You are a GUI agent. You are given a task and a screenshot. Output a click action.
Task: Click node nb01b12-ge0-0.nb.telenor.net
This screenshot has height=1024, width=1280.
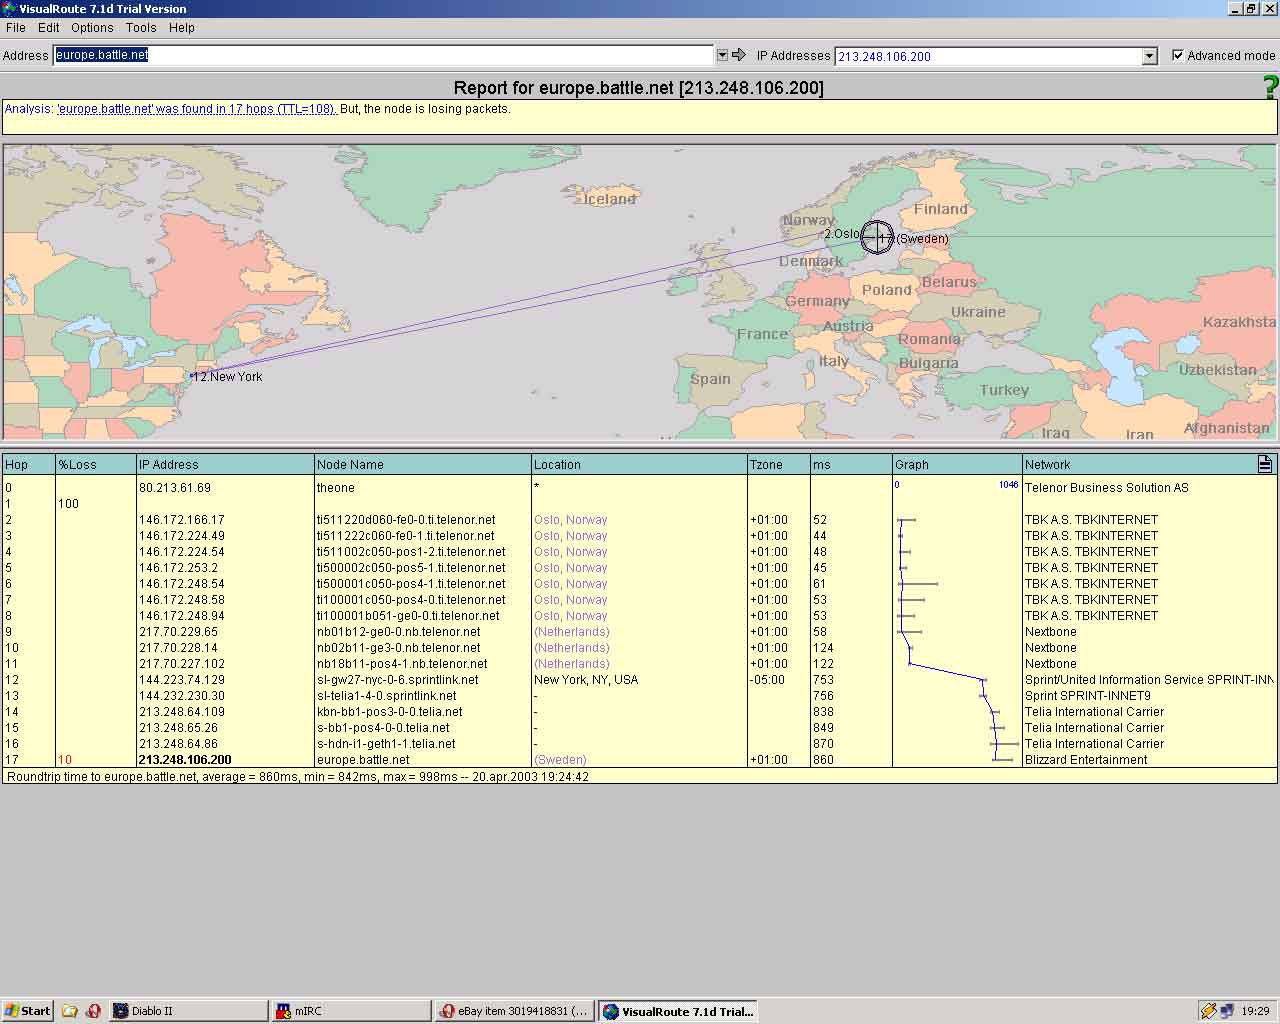coord(398,632)
